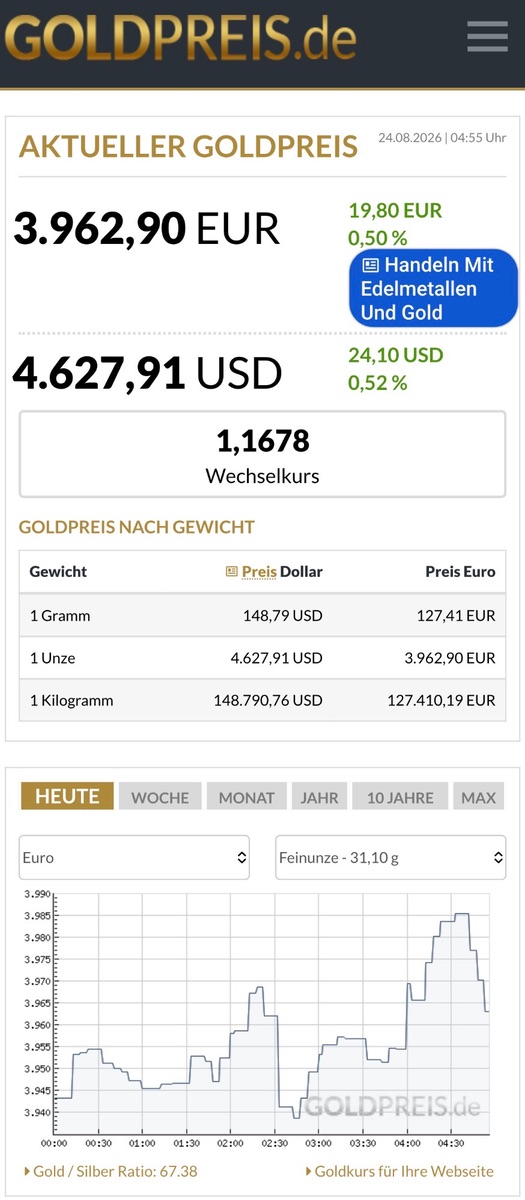Open Goldkurs für Ihre Webseite link
Screen dimensions: 525x1200
[x=399, y=1171]
